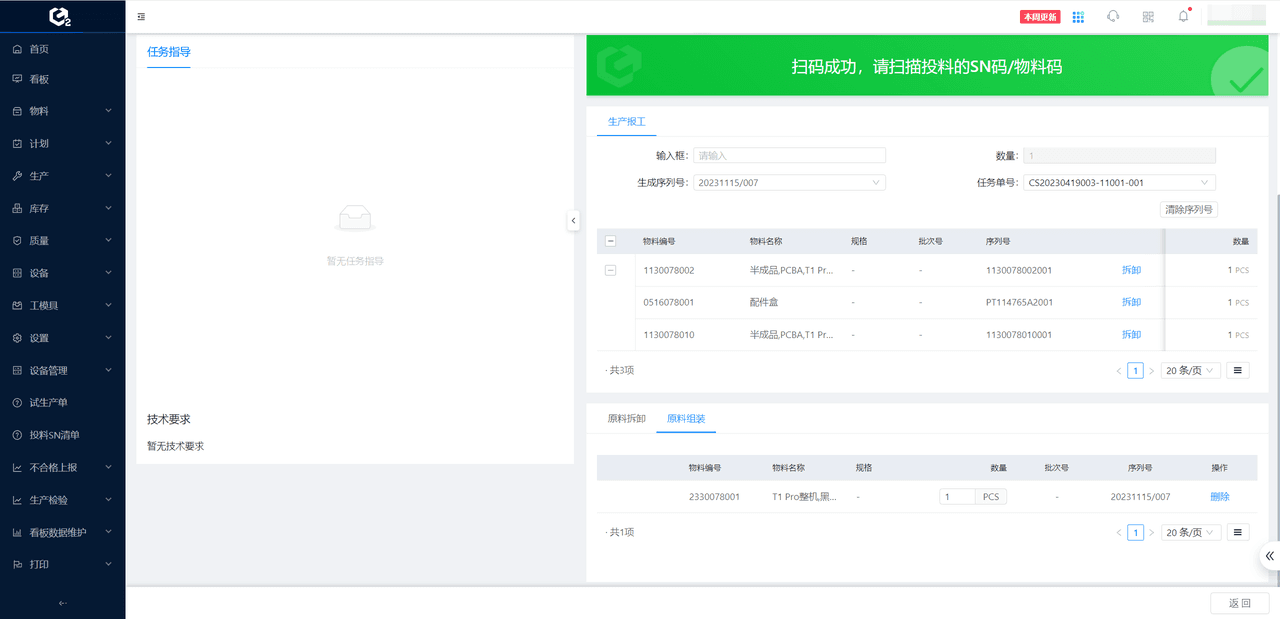Expand the 物料 submenu chevron

[x=108, y=111]
